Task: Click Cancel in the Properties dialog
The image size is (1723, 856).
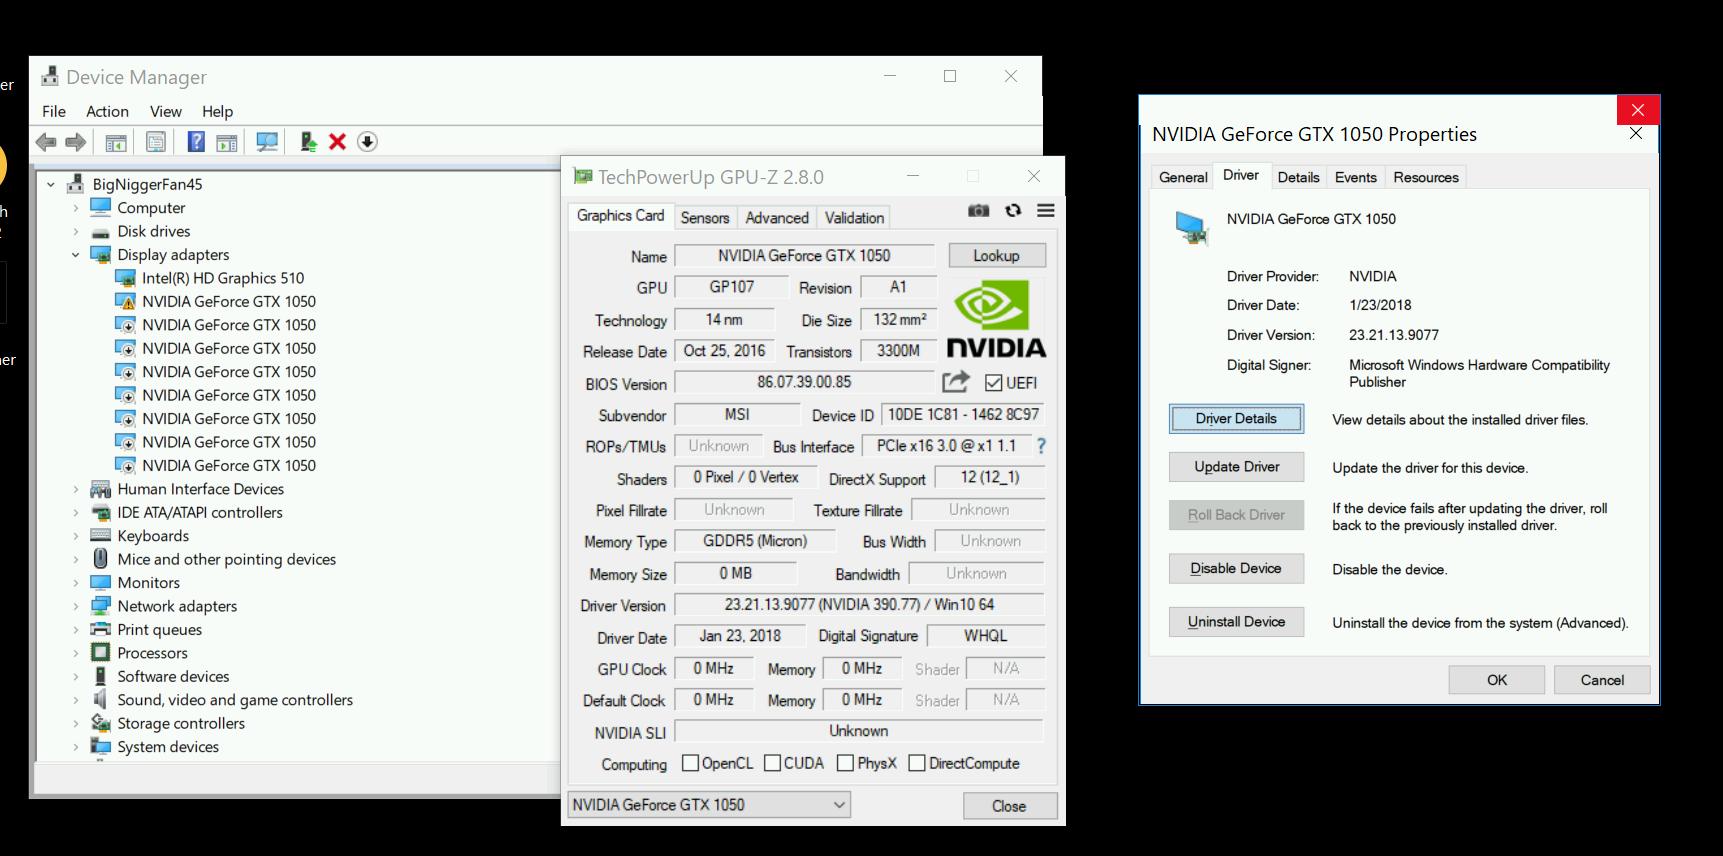Action: click(x=1602, y=680)
